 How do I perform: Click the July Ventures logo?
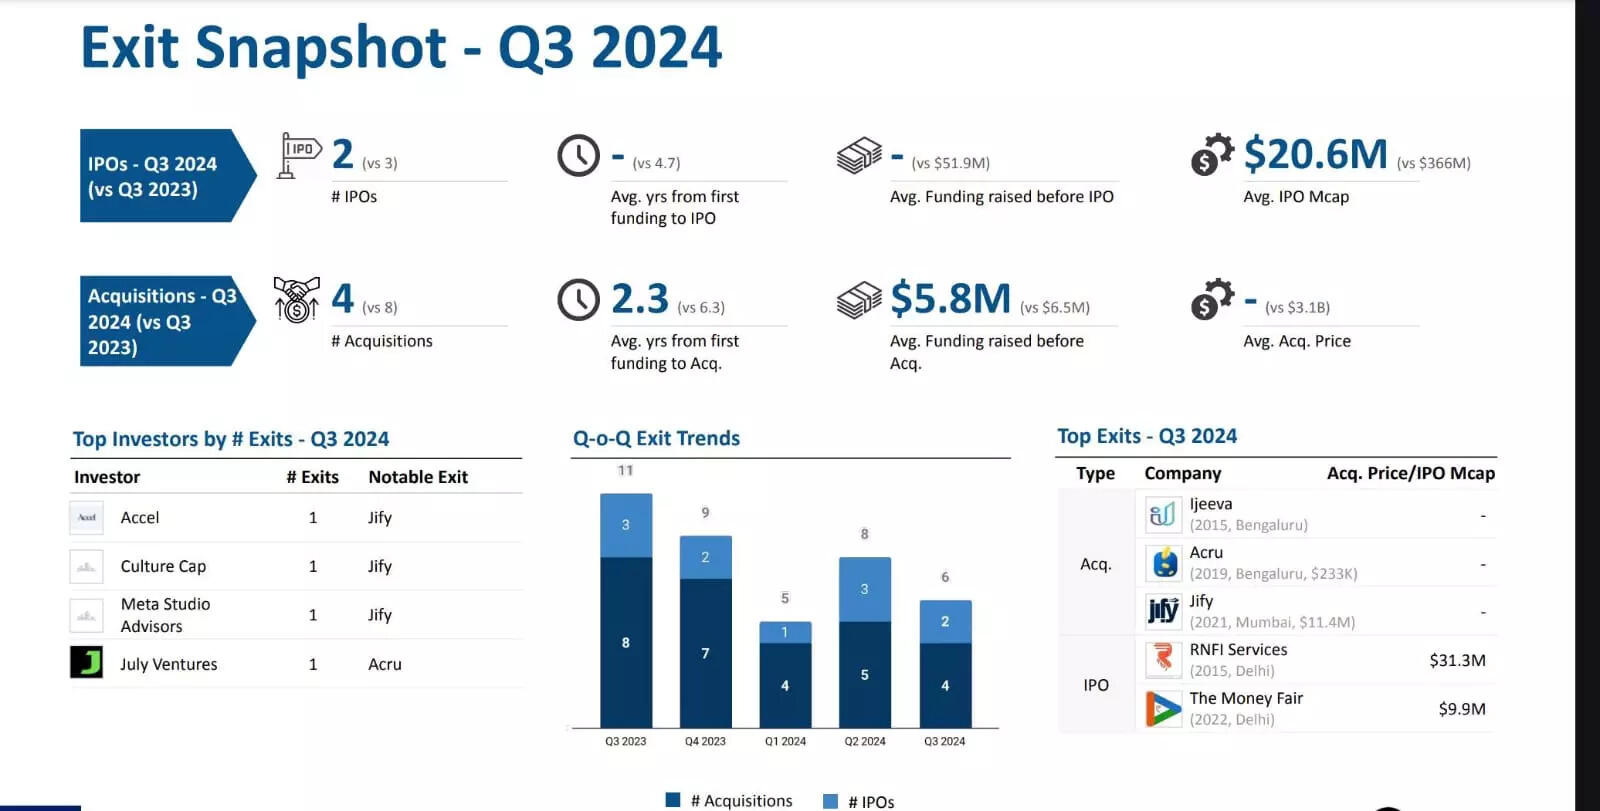click(87, 663)
